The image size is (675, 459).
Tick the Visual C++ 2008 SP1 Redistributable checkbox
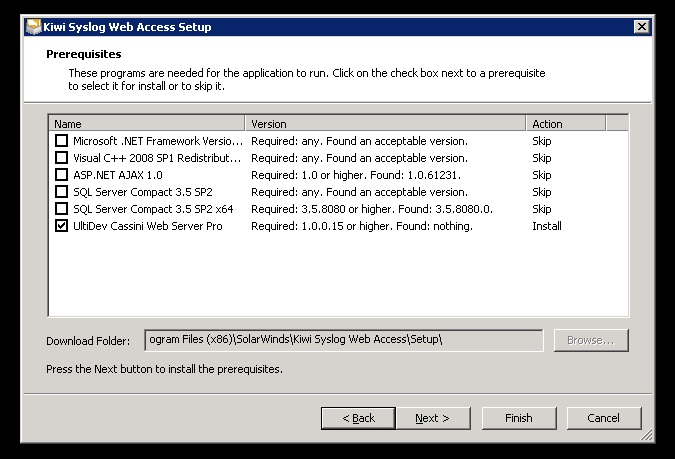pyautogui.click(x=62, y=158)
